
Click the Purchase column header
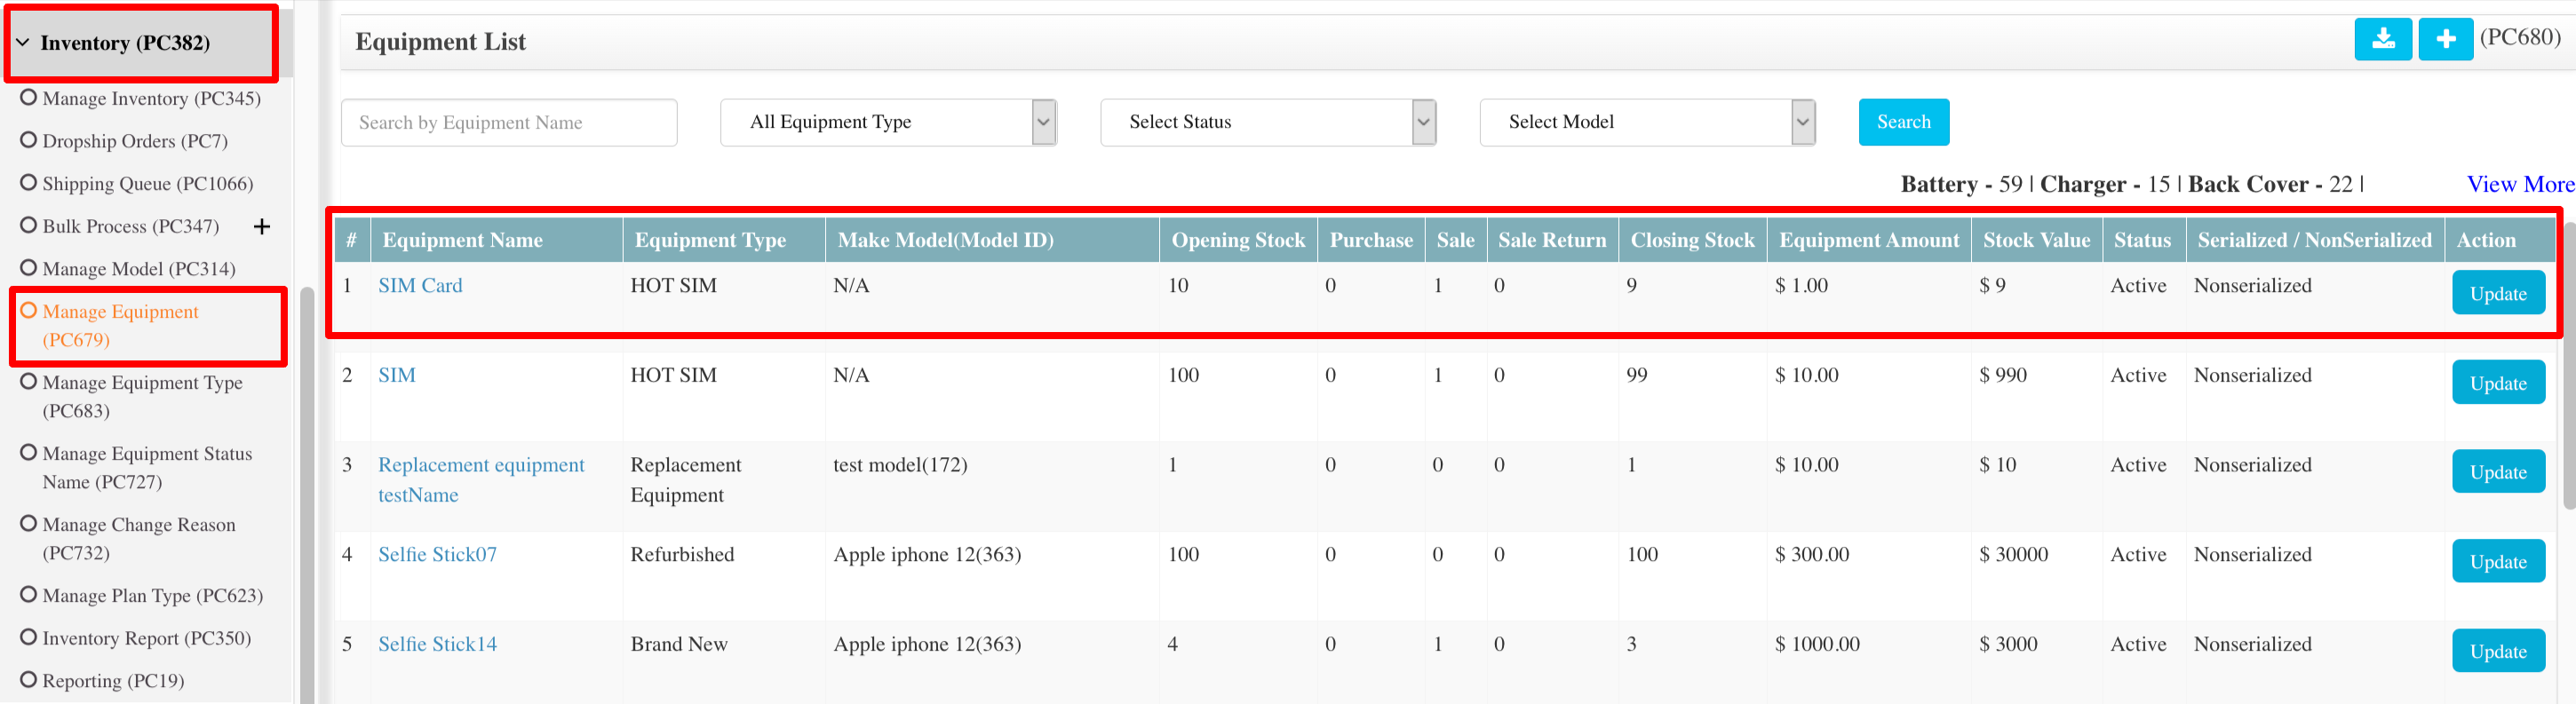(1371, 240)
